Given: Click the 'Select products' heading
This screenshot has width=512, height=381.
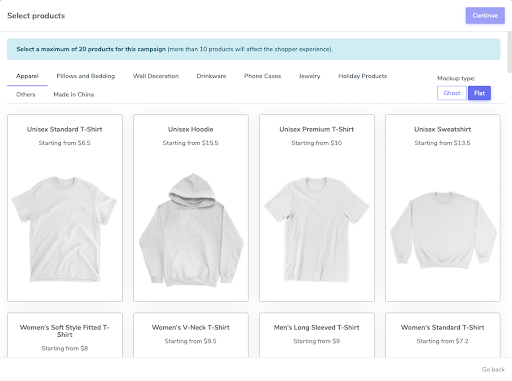Looking at the screenshot, I should point(36,16).
